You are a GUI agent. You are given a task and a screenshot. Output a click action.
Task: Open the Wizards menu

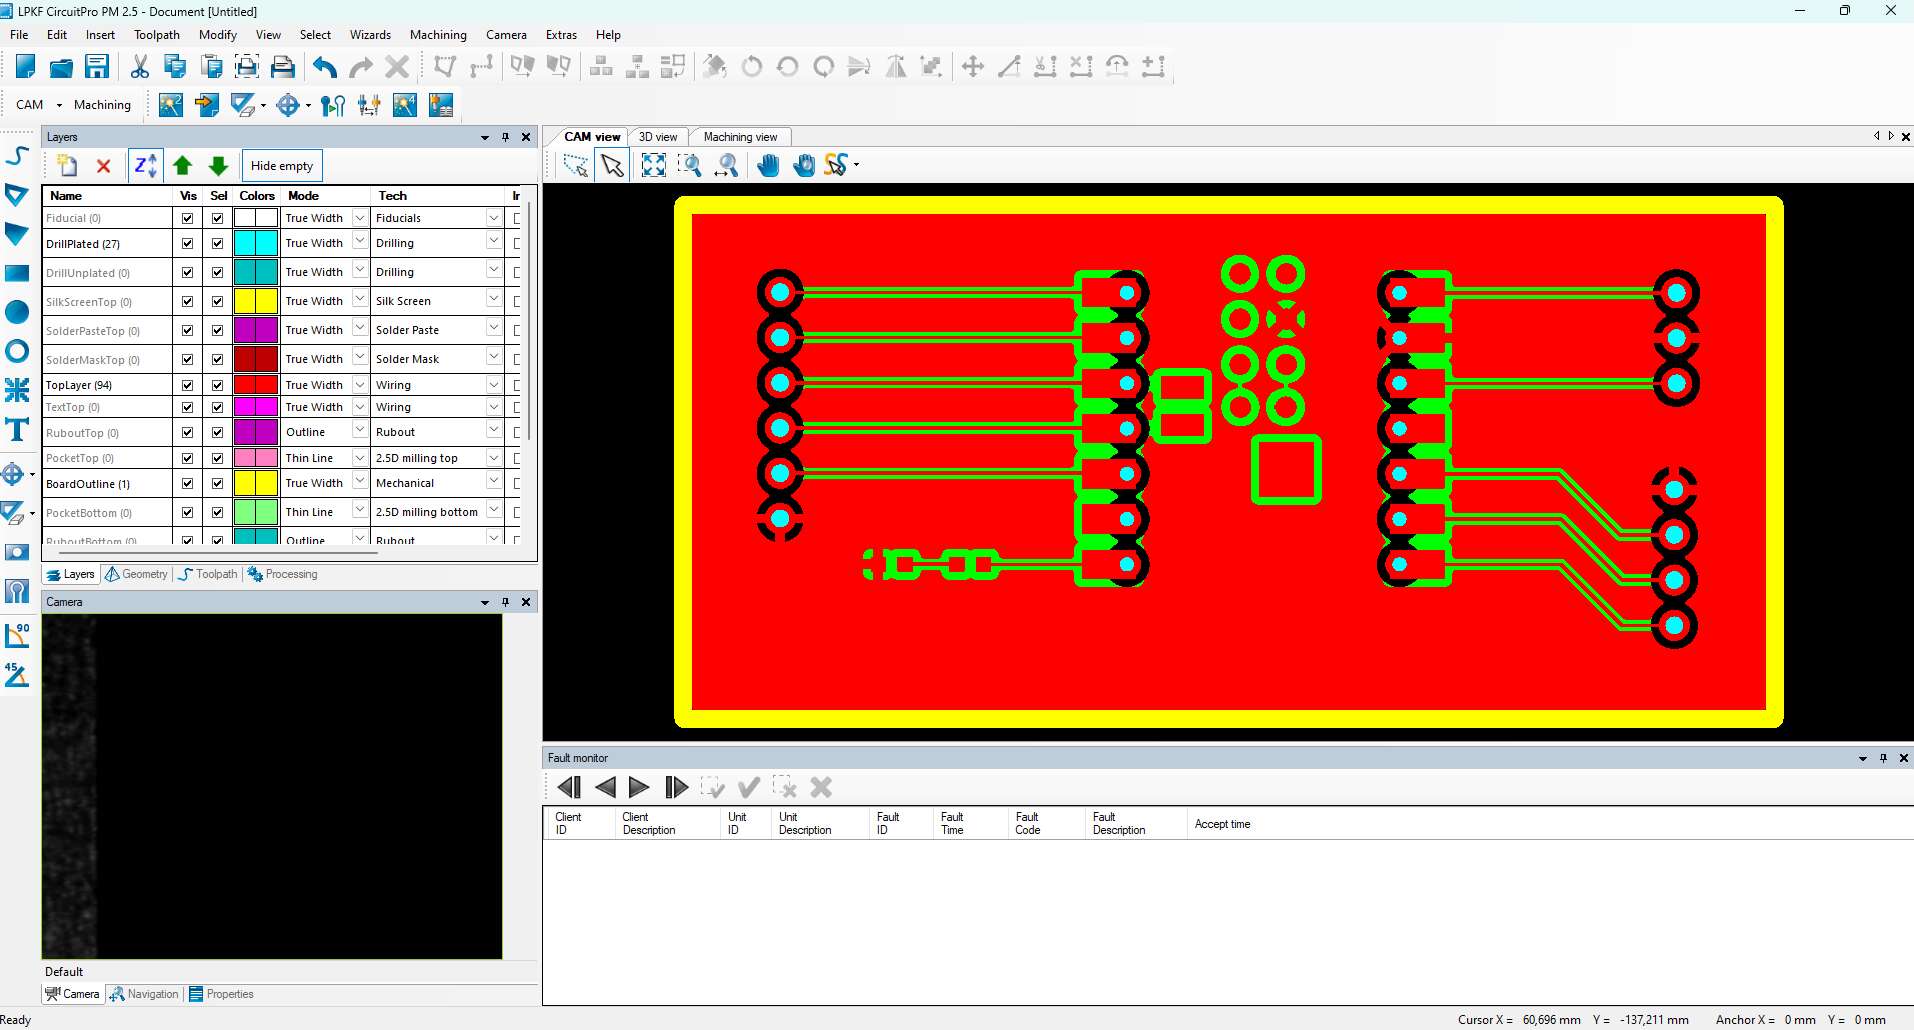point(370,34)
